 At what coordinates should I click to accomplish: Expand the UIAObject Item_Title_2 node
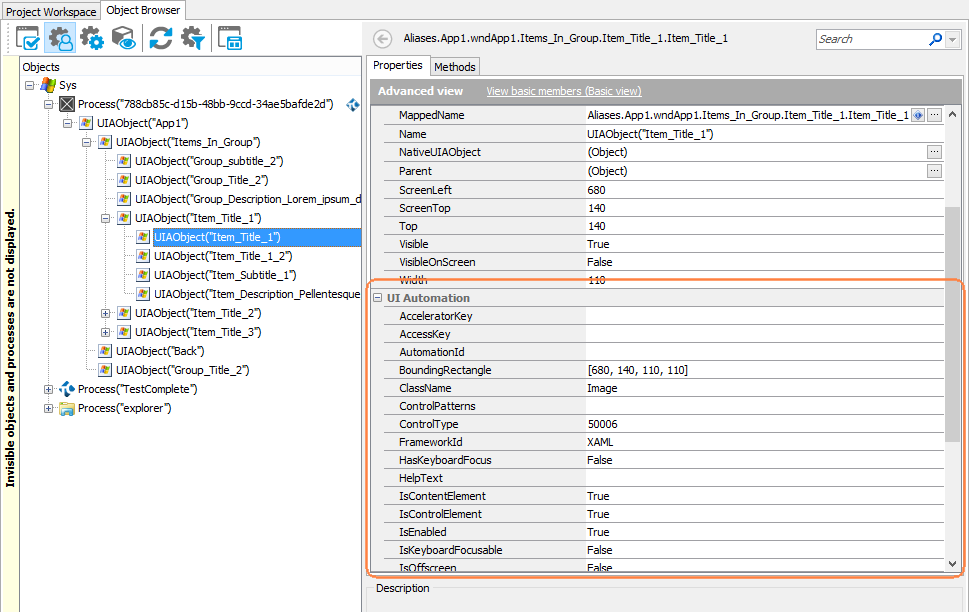click(105, 313)
